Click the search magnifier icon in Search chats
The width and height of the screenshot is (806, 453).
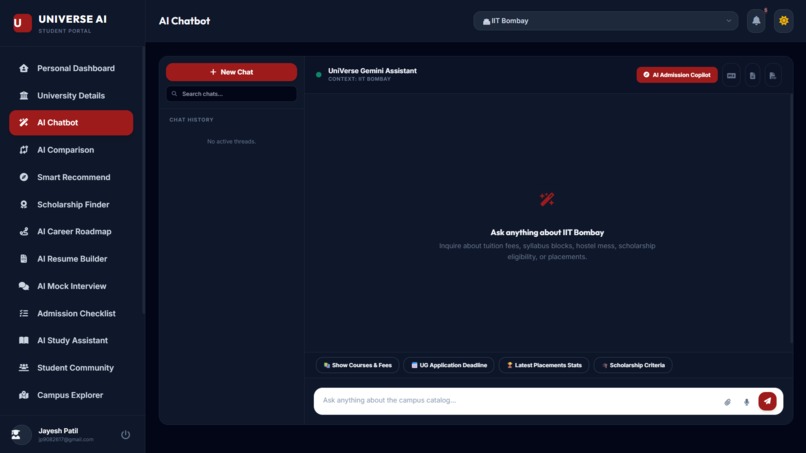pyautogui.click(x=174, y=94)
